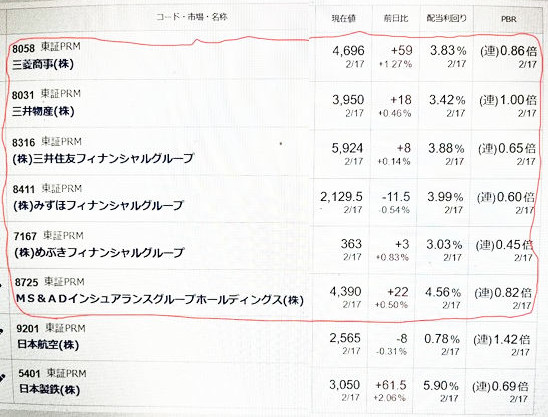The width and height of the screenshot is (548, 417).
Task: Click the コード・市場・名称 column header
Action: click(x=192, y=17)
